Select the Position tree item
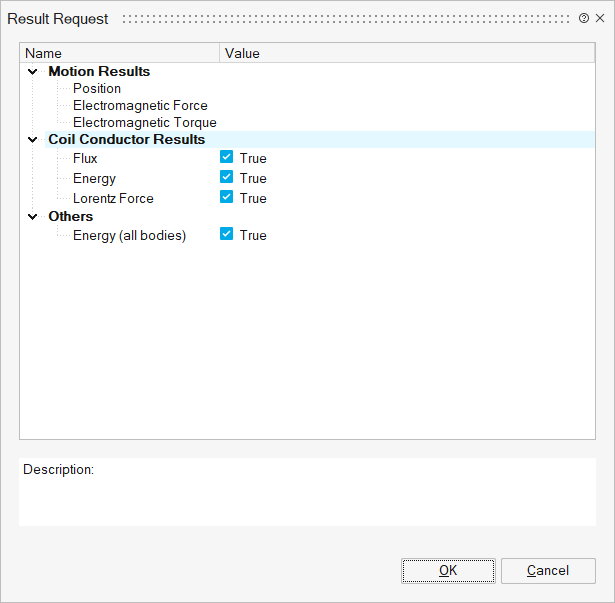Screen dimensions: 615x603 pyautogui.click(x=97, y=89)
